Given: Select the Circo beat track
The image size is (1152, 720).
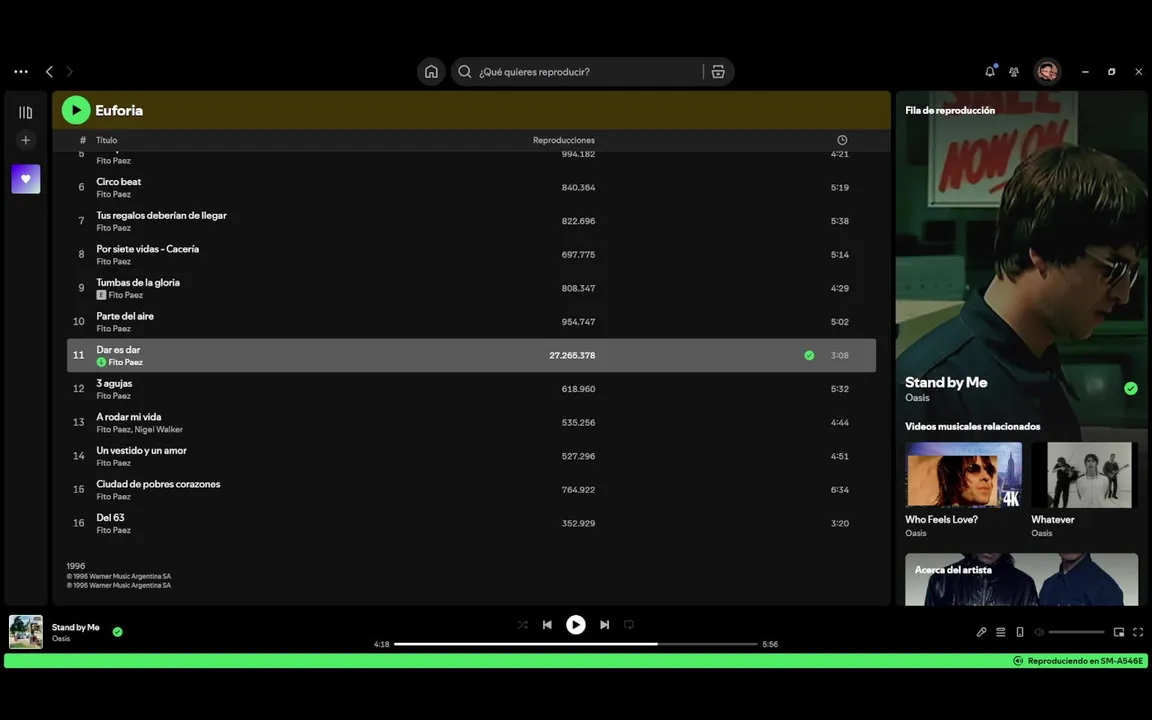Looking at the screenshot, I should coord(471,187).
